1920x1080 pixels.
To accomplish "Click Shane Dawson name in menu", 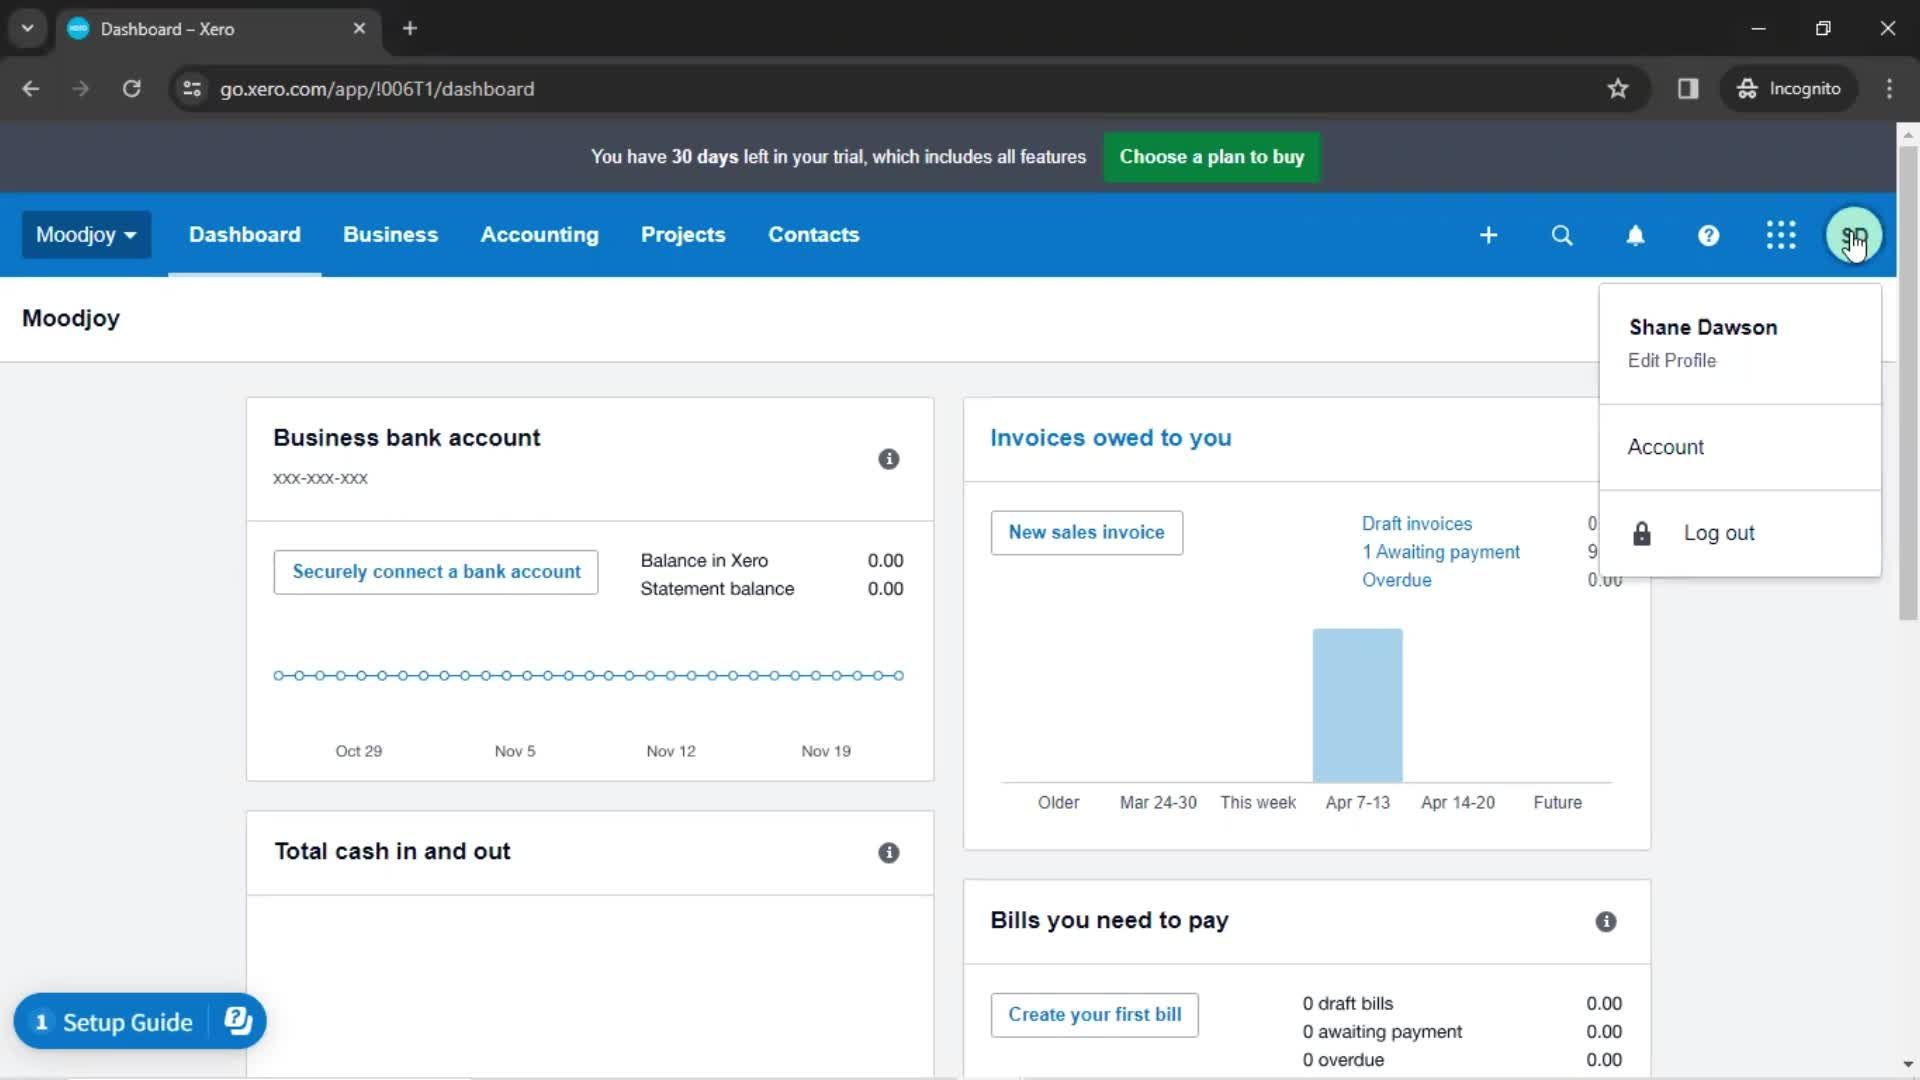I will (1702, 328).
